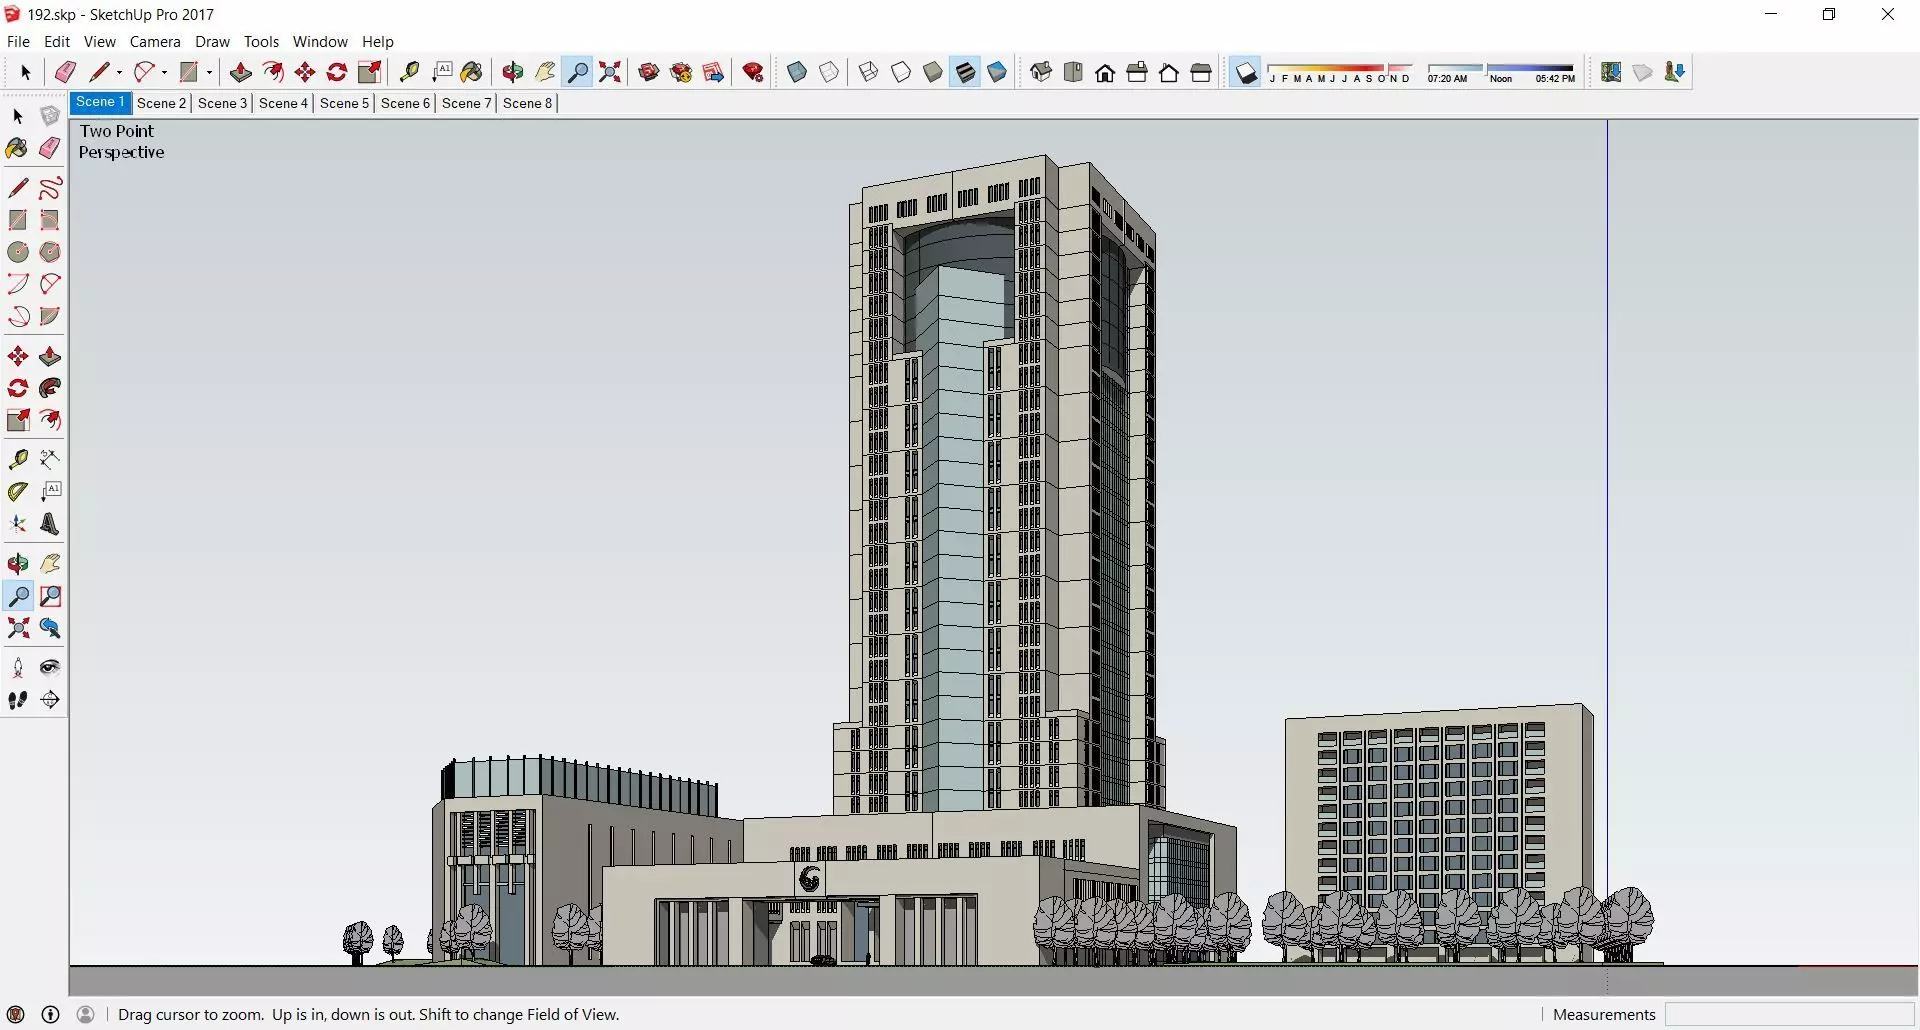Select the Text label tool in top toolbar
The height and width of the screenshot is (1030, 1920).
tap(442, 72)
